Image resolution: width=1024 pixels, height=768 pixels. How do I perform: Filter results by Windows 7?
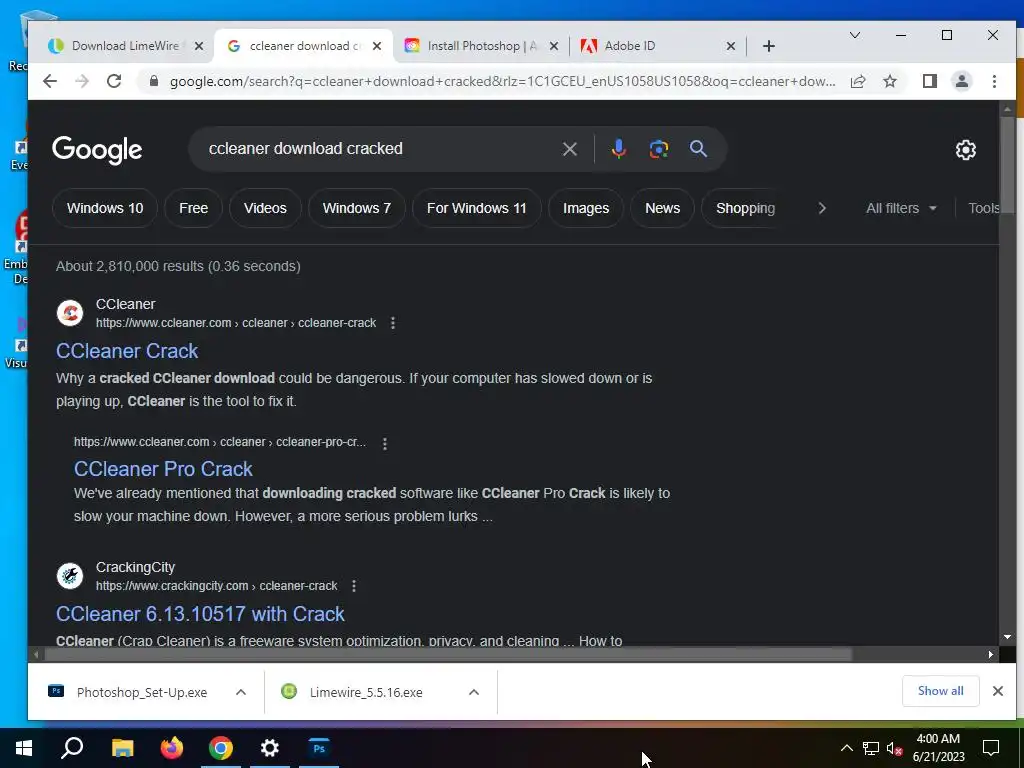point(357,208)
